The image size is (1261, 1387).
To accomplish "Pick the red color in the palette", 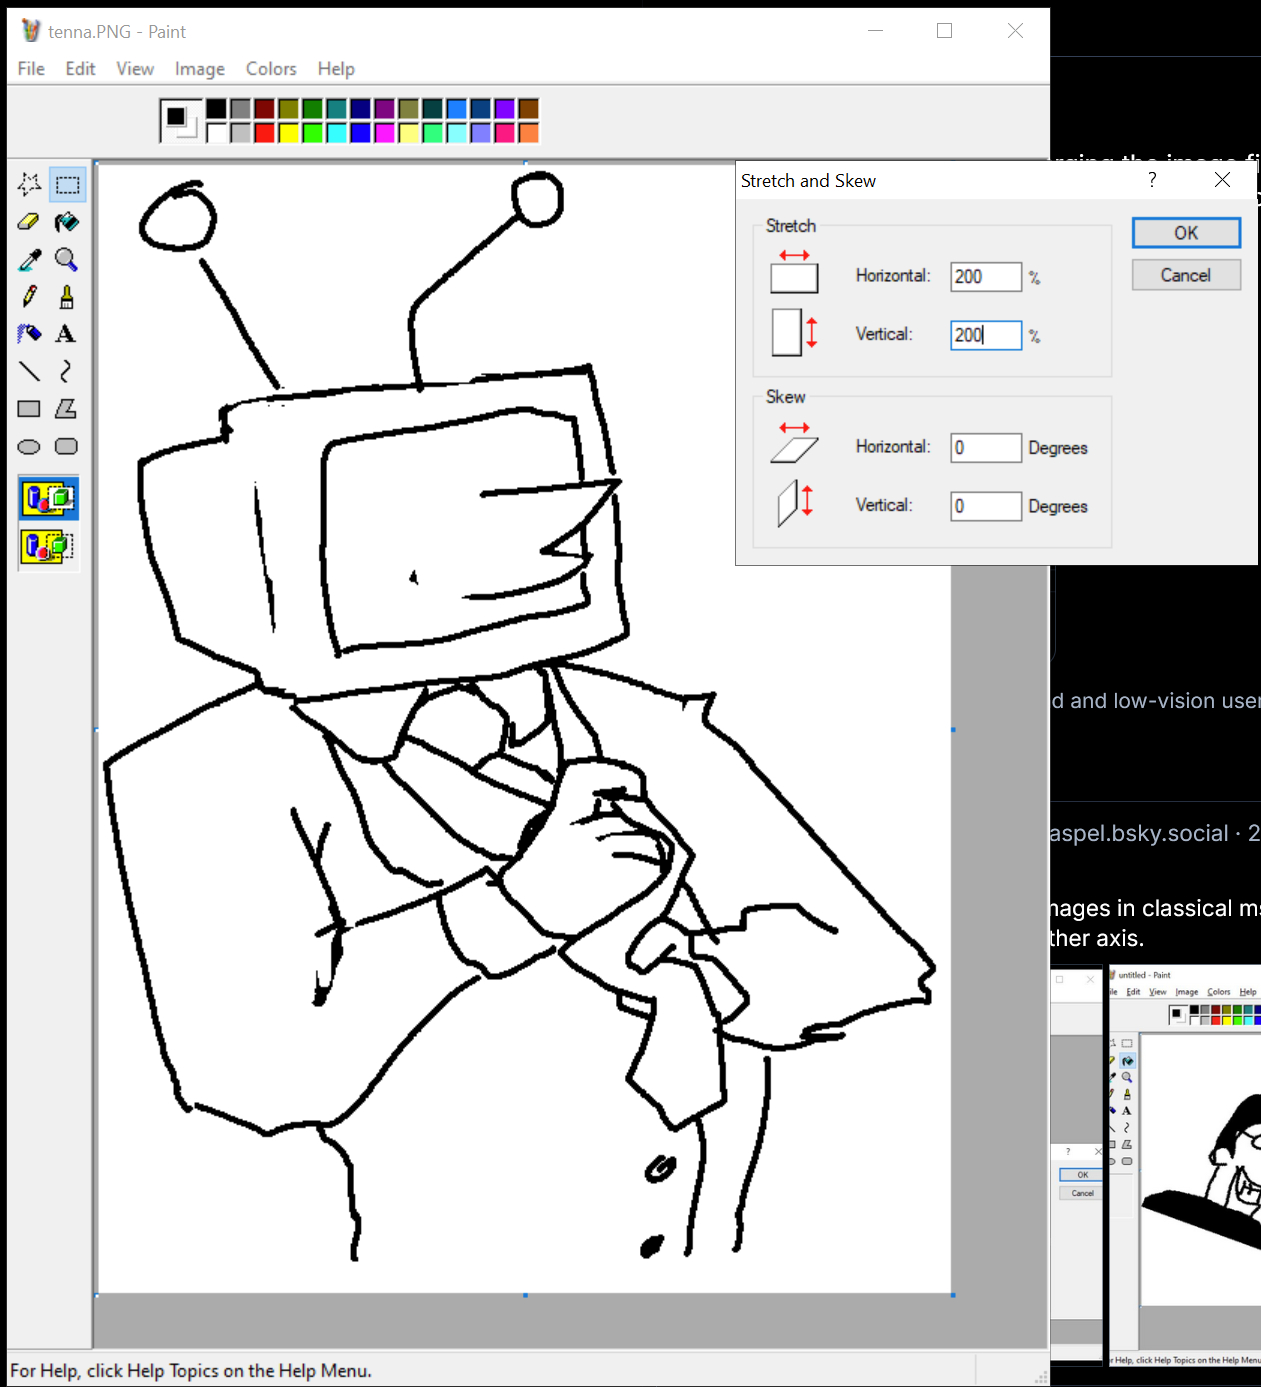I will point(264,133).
